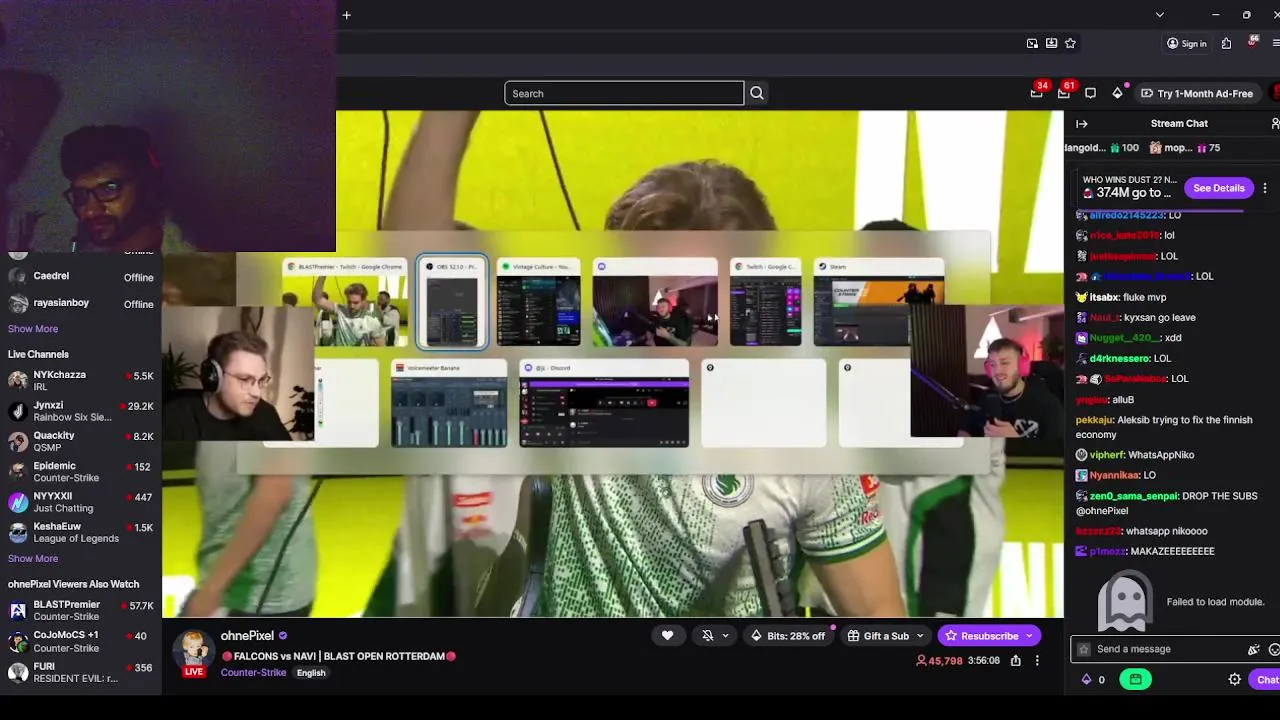Open the Prime loot inbox with 34 badge
The width and height of the screenshot is (1280, 720).
(x=1037, y=93)
